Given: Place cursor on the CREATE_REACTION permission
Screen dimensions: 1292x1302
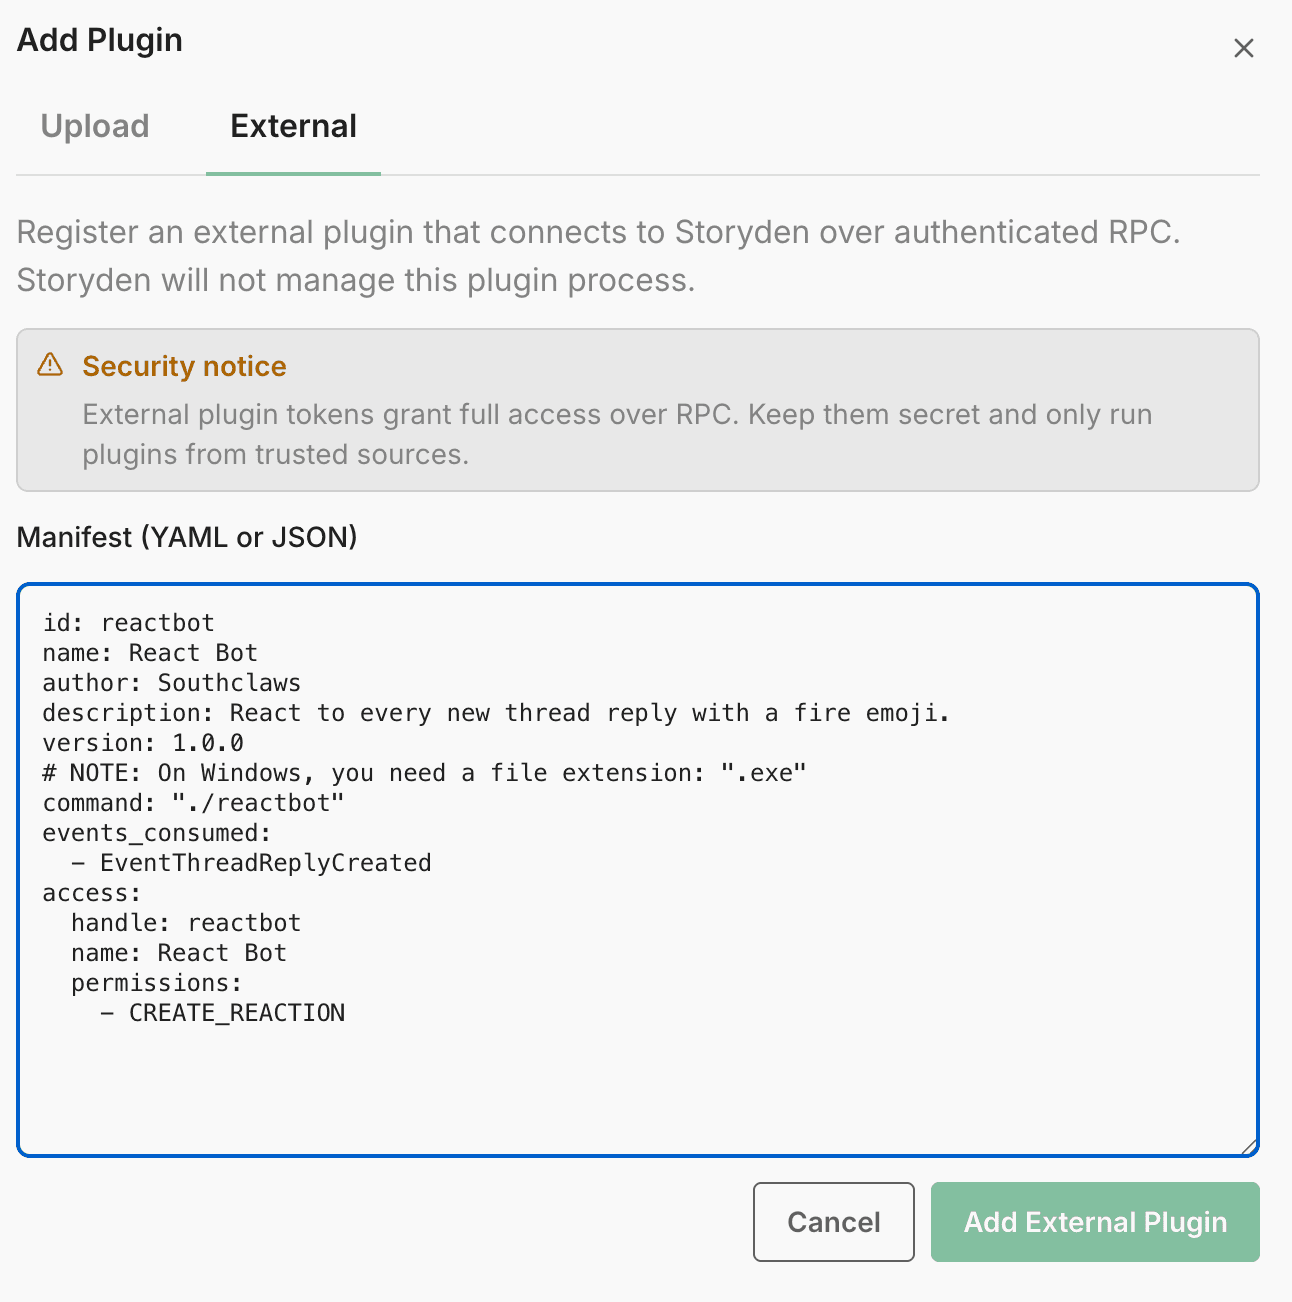Looking at the screenshot, I should point(236,1013).
